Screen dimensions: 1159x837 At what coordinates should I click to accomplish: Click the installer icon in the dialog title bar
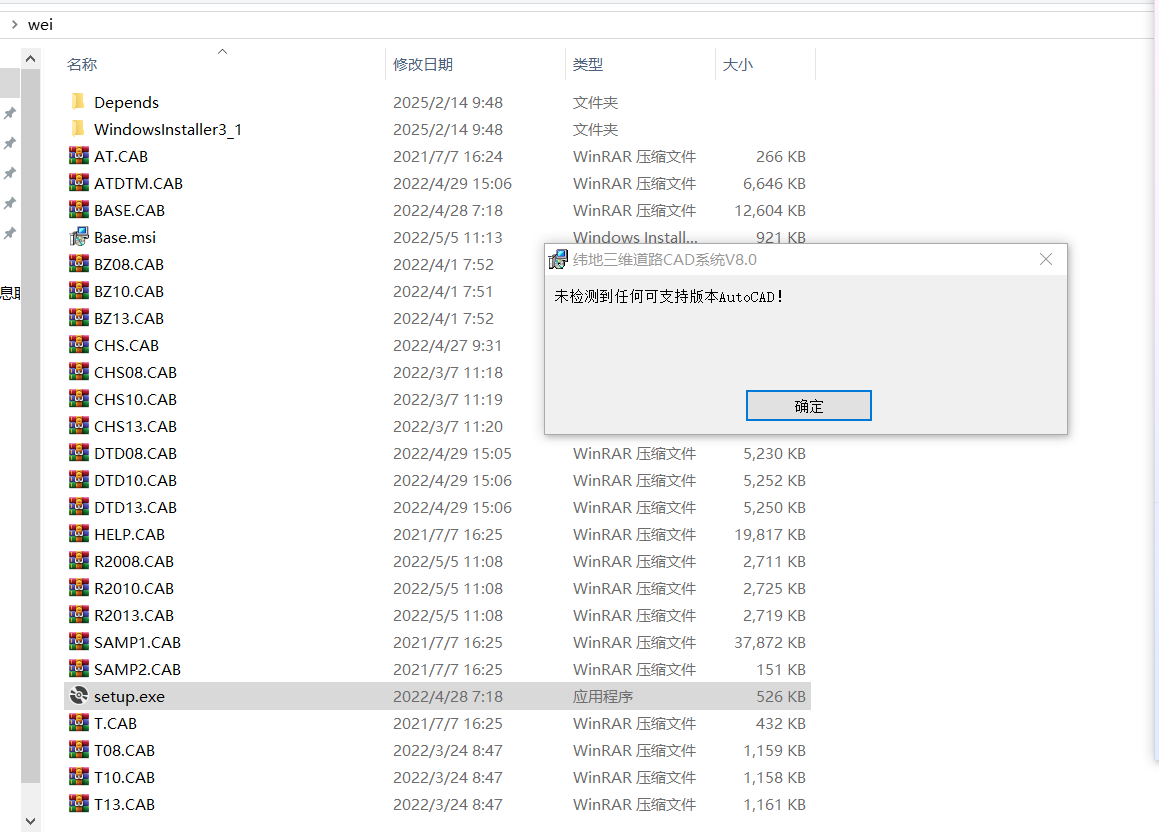tap(558, 258)
